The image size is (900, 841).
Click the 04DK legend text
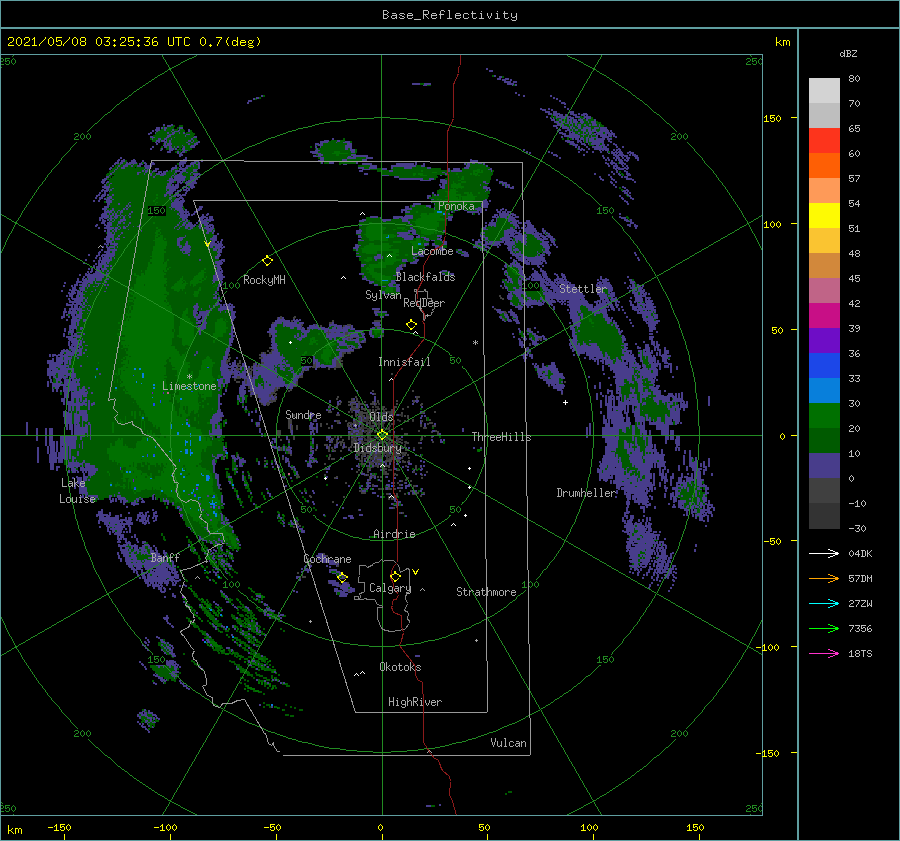(860, 553)
